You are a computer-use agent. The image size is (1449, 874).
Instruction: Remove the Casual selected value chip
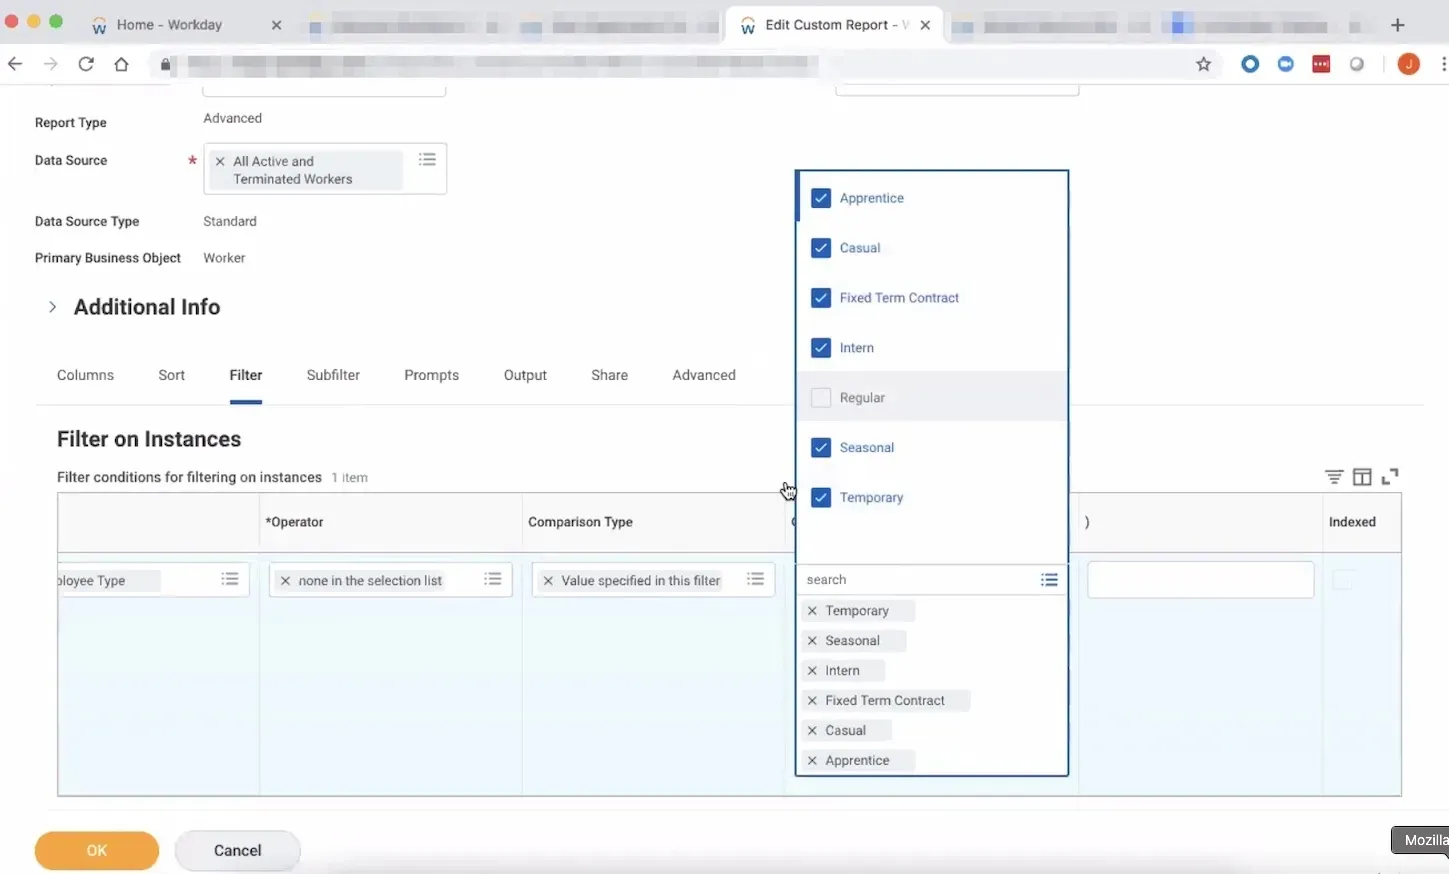812,731
